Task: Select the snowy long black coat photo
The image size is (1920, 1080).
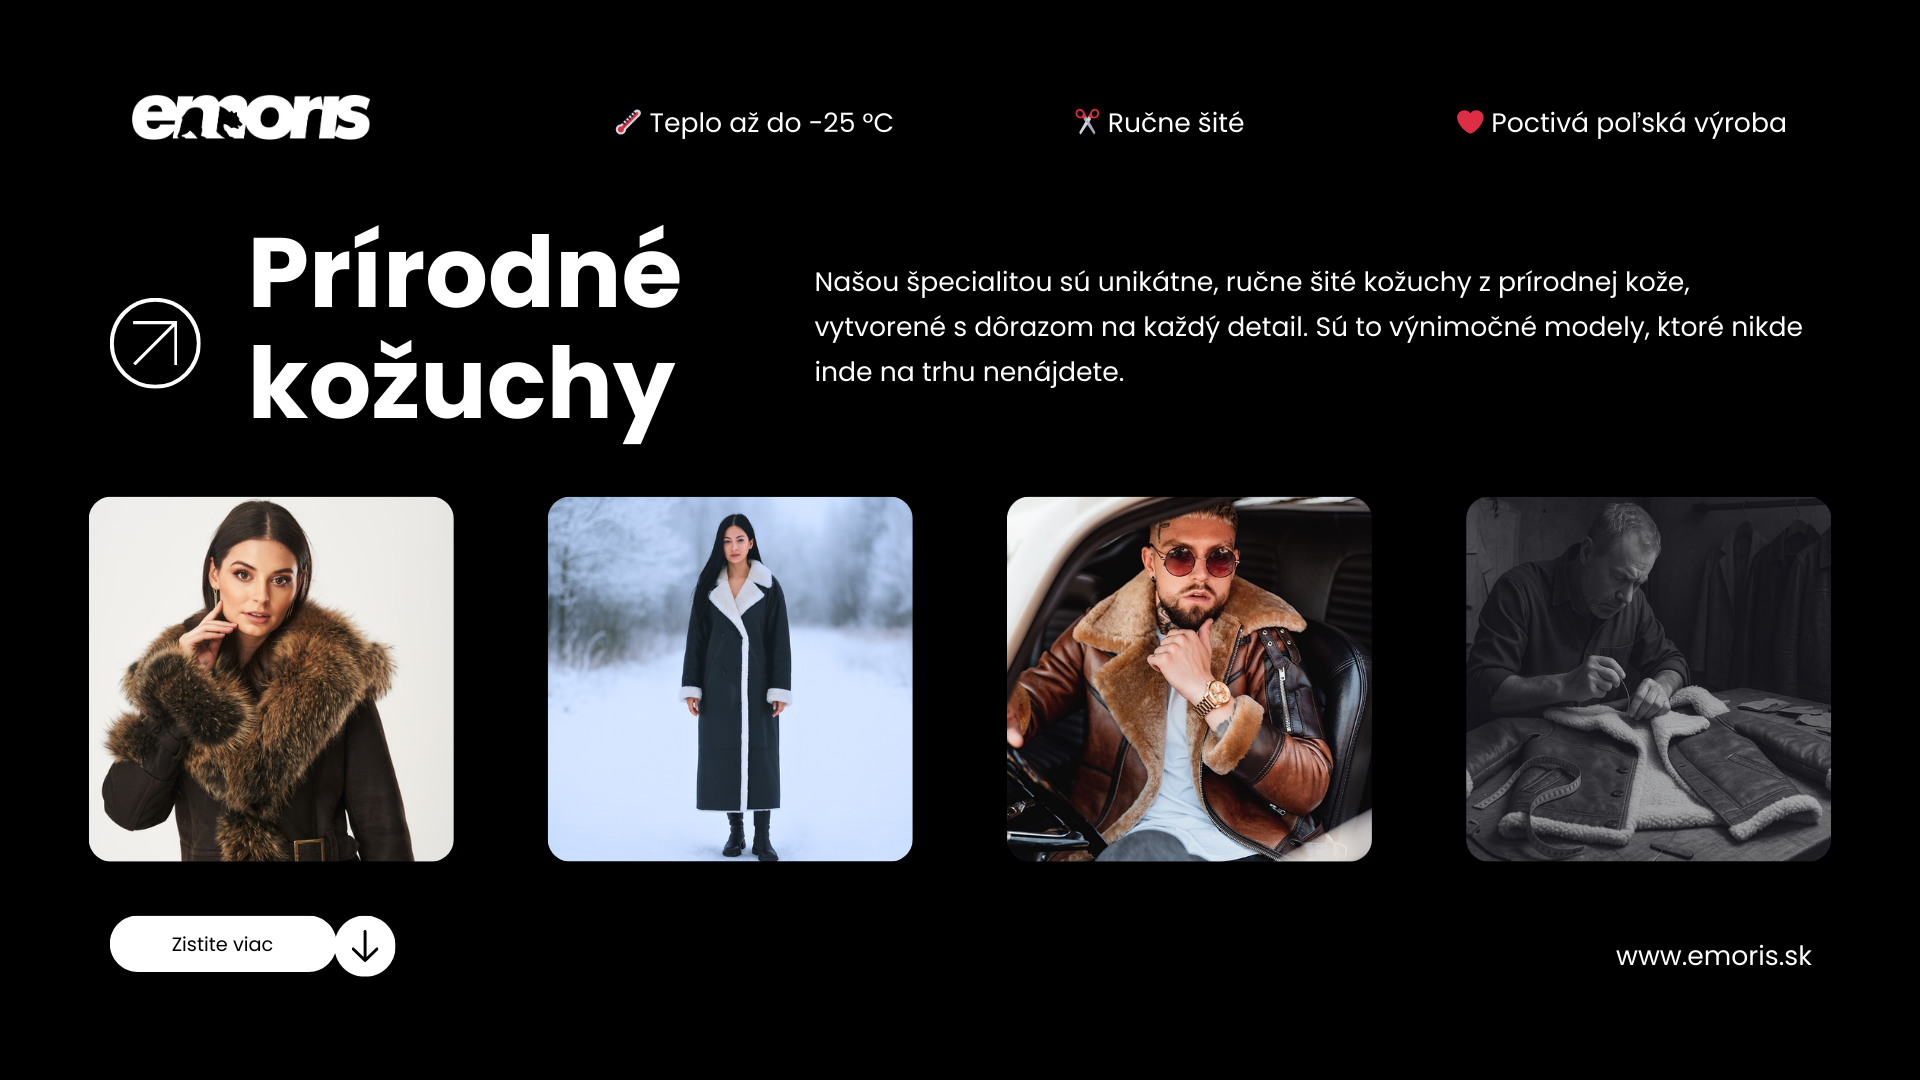Action: tap(730, 679)
